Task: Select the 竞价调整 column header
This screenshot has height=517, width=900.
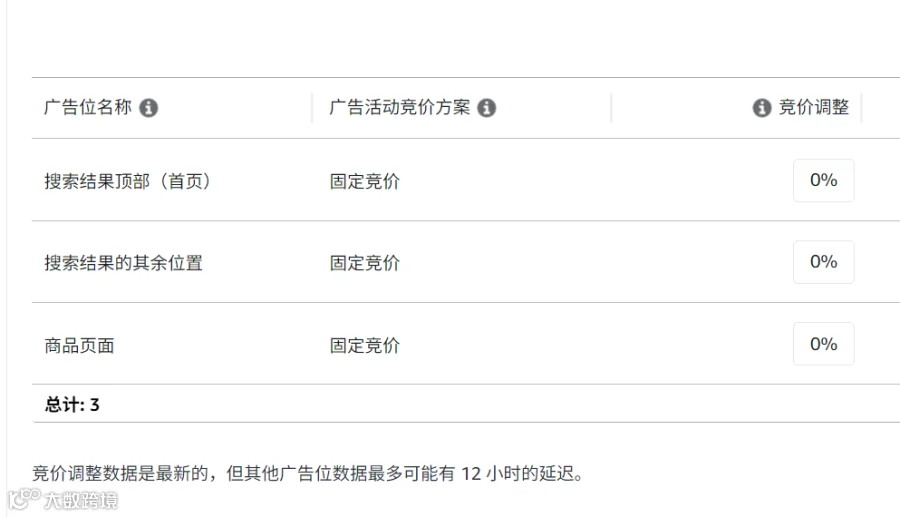Action: pyautogui.click(x=813, y=107)
